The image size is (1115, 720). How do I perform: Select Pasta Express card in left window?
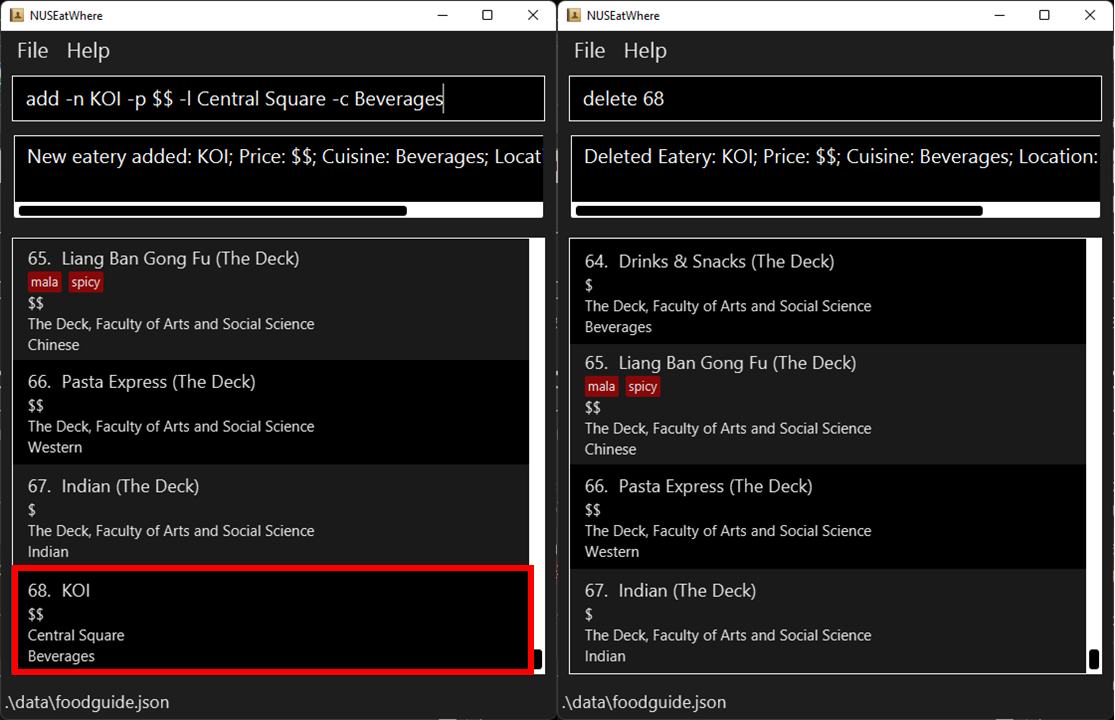[271, 413]
